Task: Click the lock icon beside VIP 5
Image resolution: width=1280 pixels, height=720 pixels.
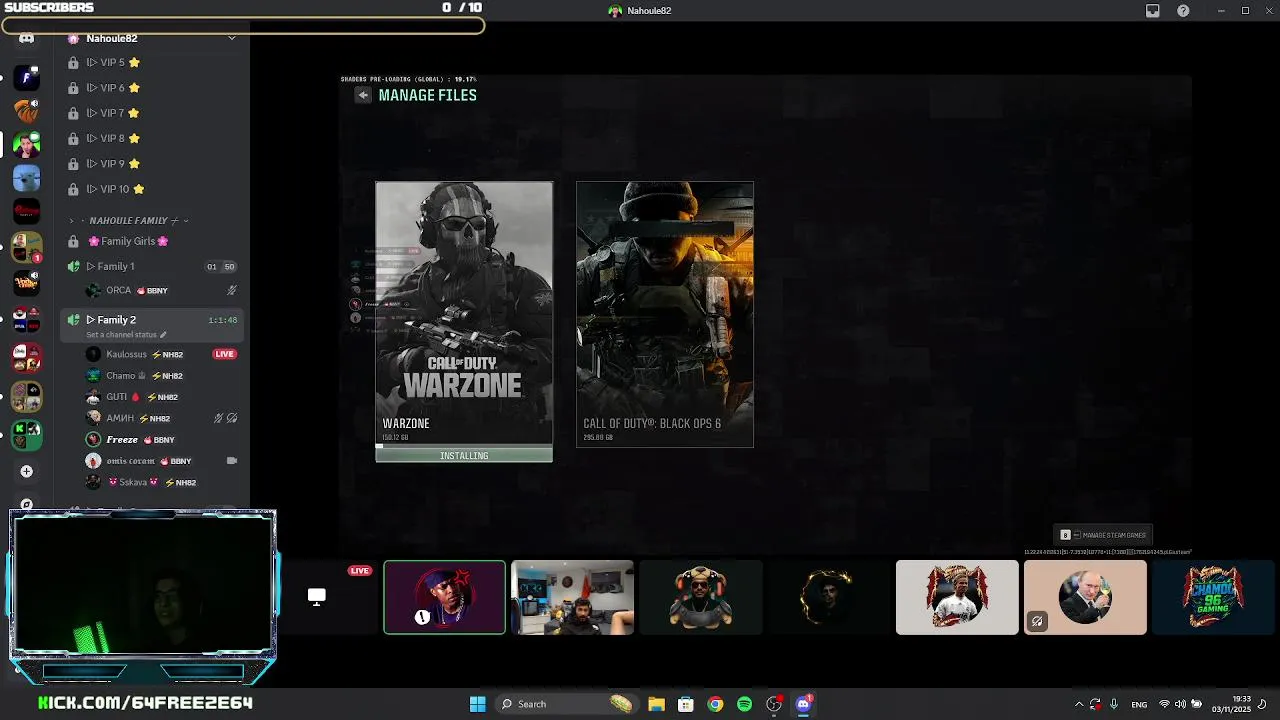Action: pos(73,62)
